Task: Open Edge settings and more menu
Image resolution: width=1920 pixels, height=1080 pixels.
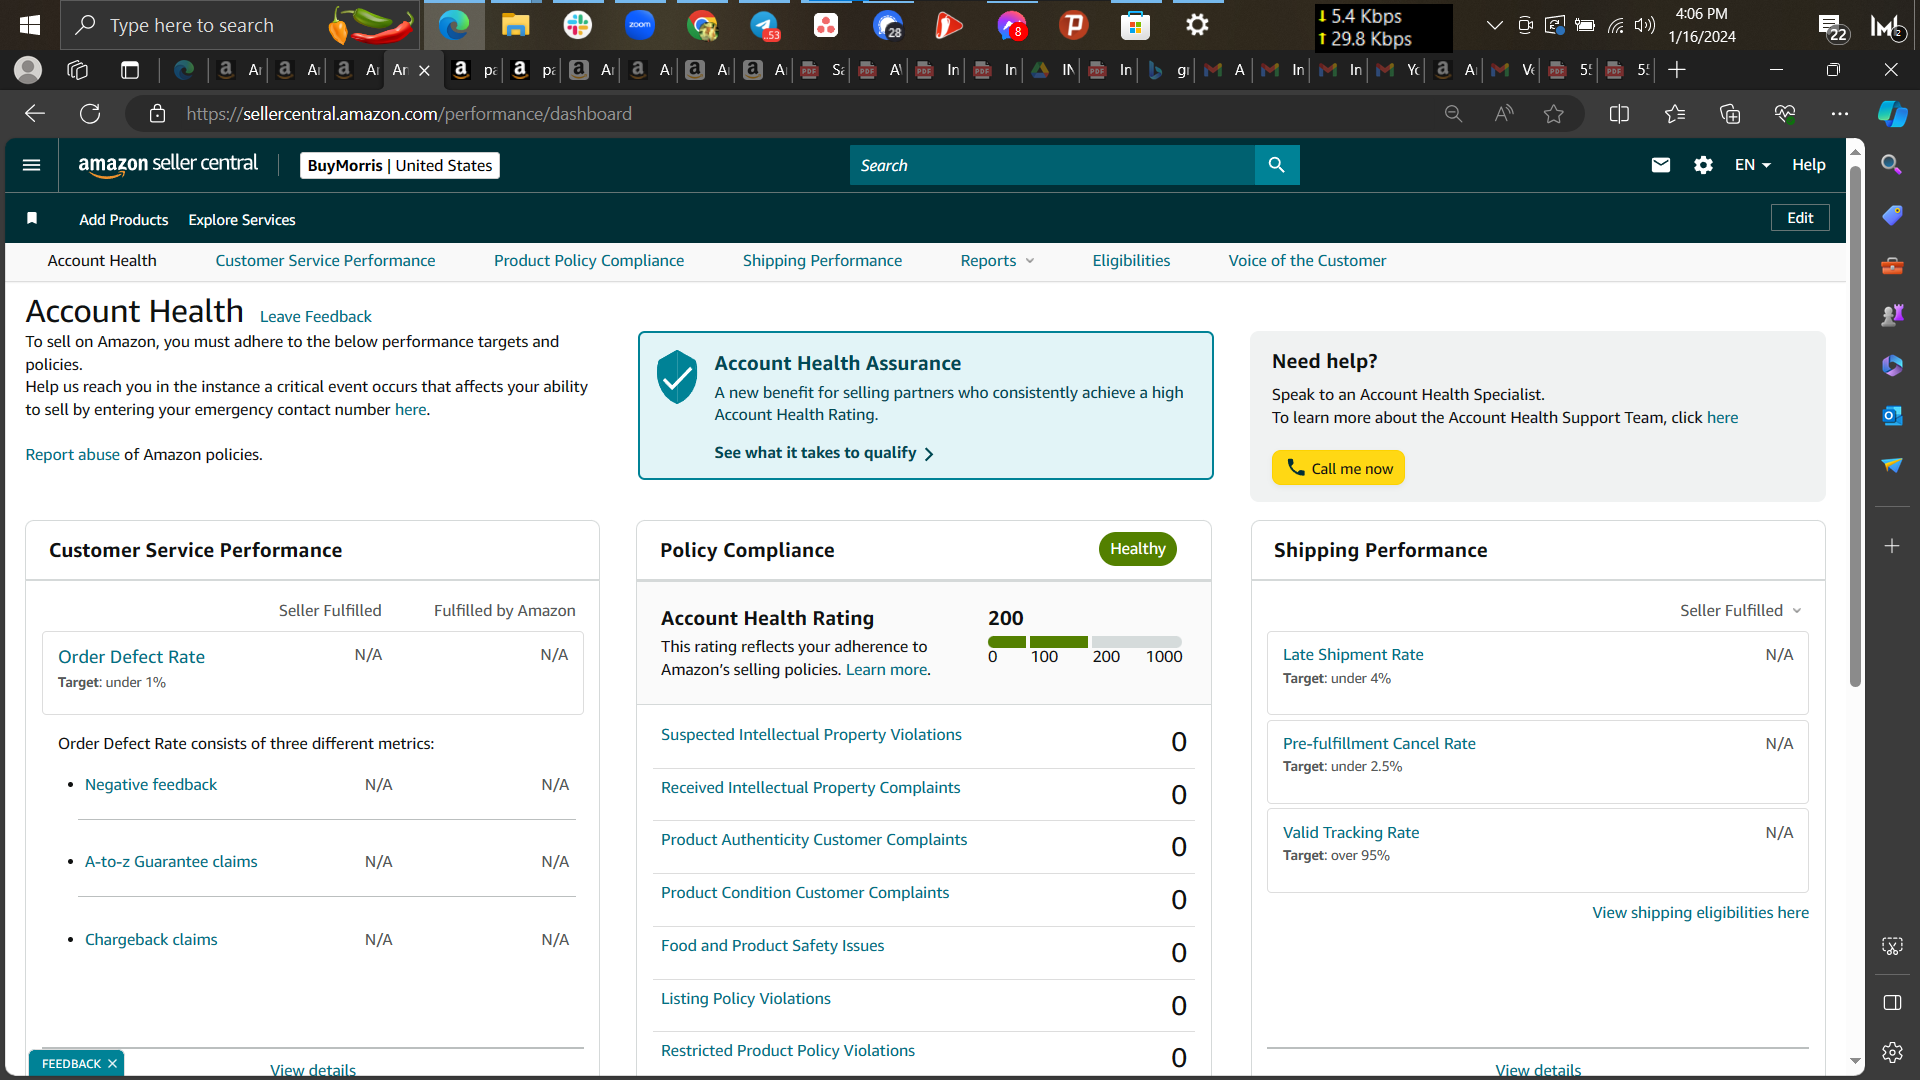Action: pos(1840,114)
